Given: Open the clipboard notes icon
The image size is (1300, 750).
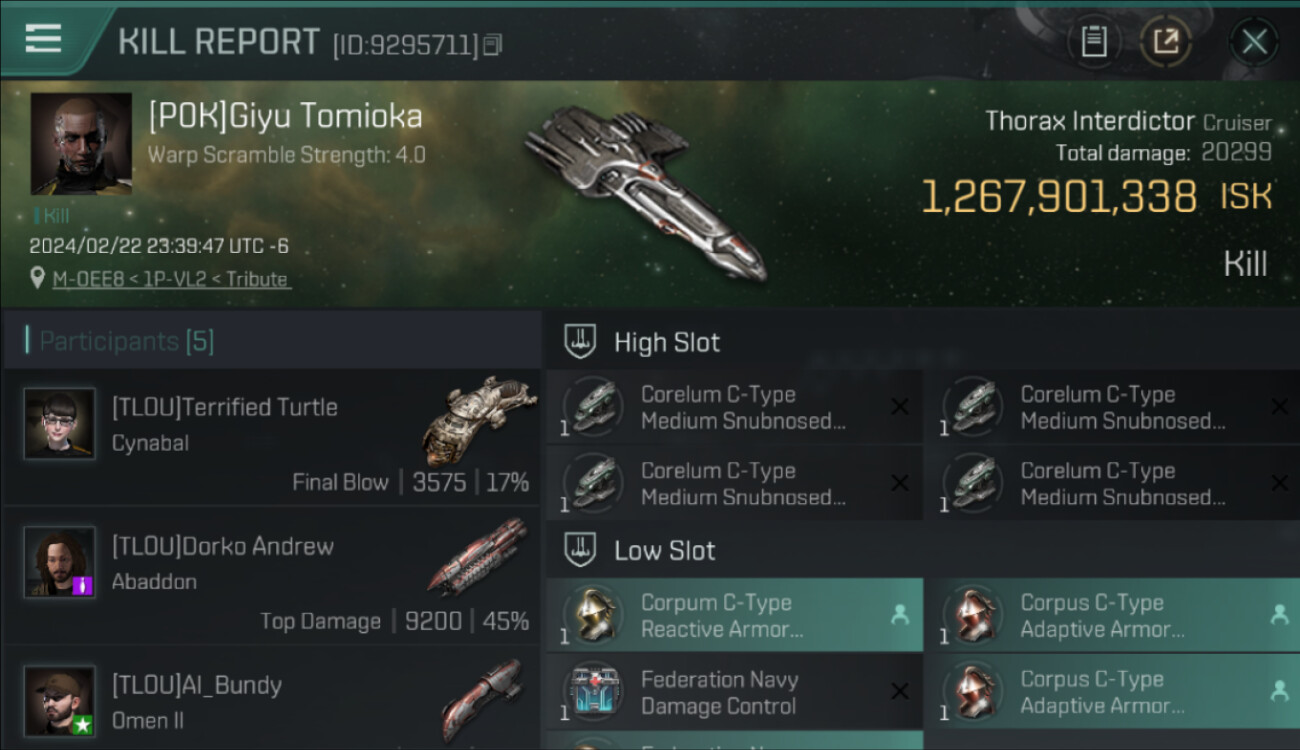Looking at the screenshot, I should coord(1093,42).
